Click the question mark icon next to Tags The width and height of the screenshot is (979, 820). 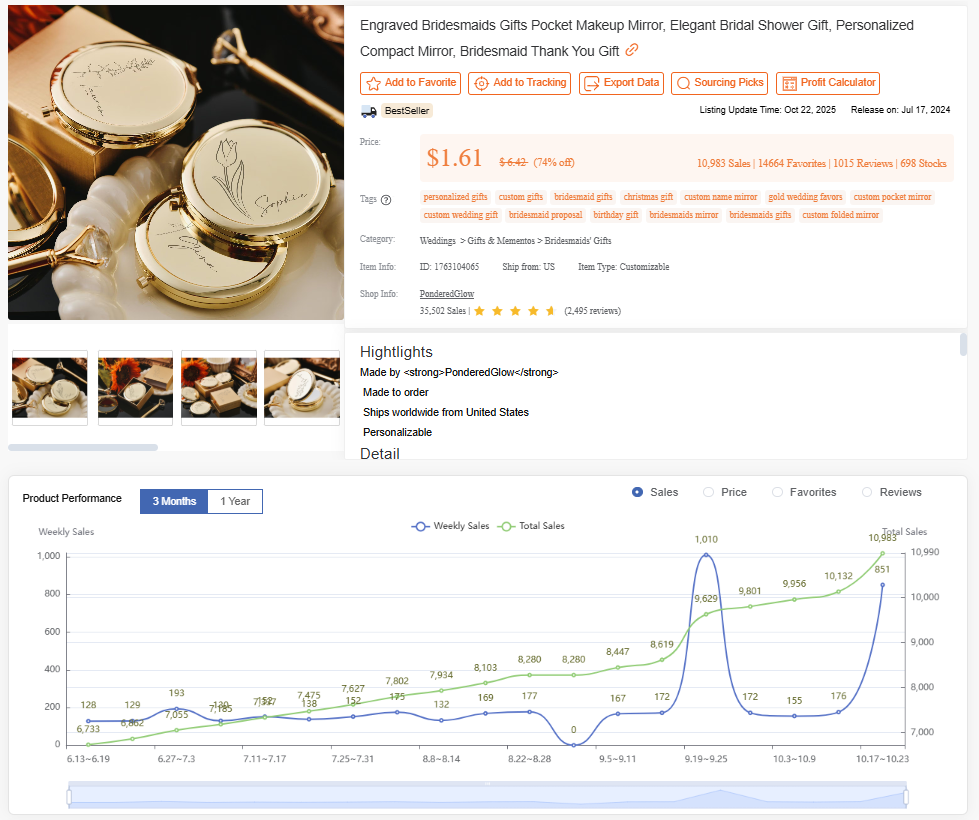(387, 199)
